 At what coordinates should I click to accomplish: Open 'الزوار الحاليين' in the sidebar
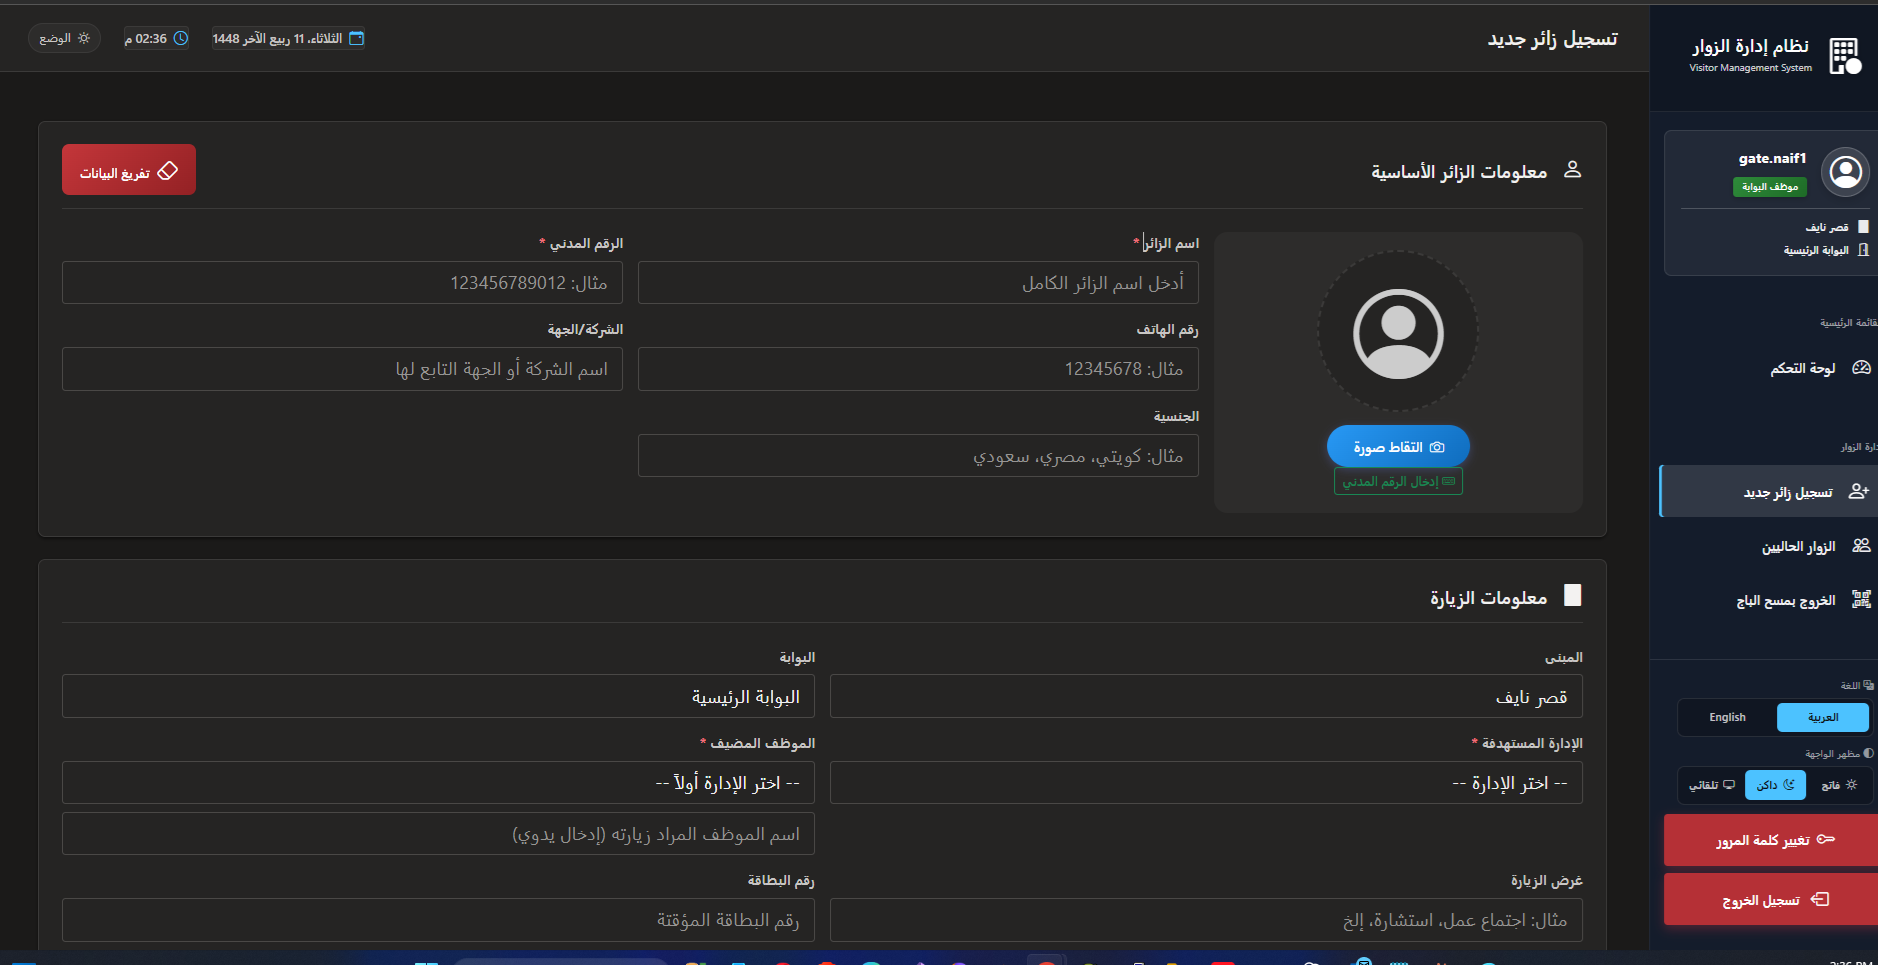[1767, 546]
